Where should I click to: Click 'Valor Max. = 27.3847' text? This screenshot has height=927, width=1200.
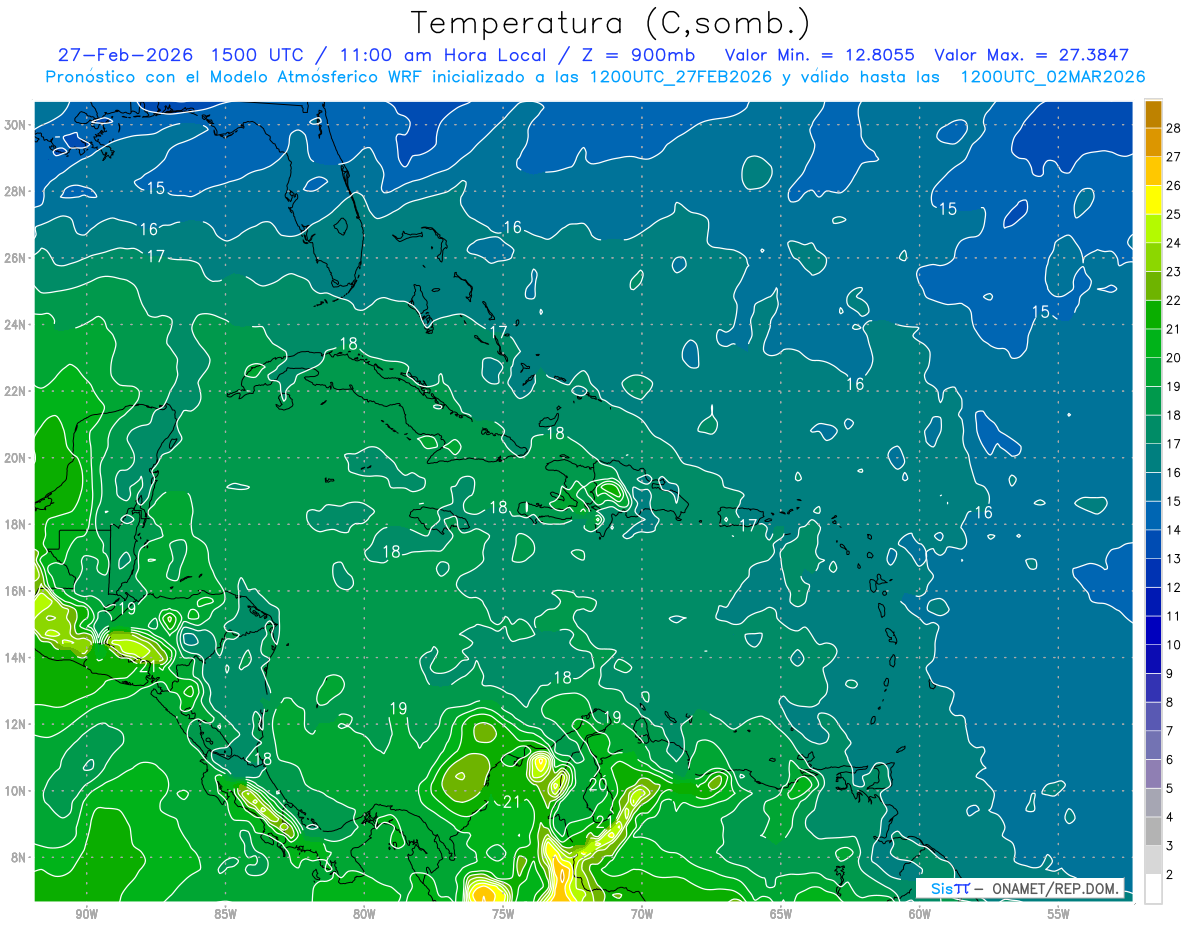pyautogui.click(x=1031, y=55)
